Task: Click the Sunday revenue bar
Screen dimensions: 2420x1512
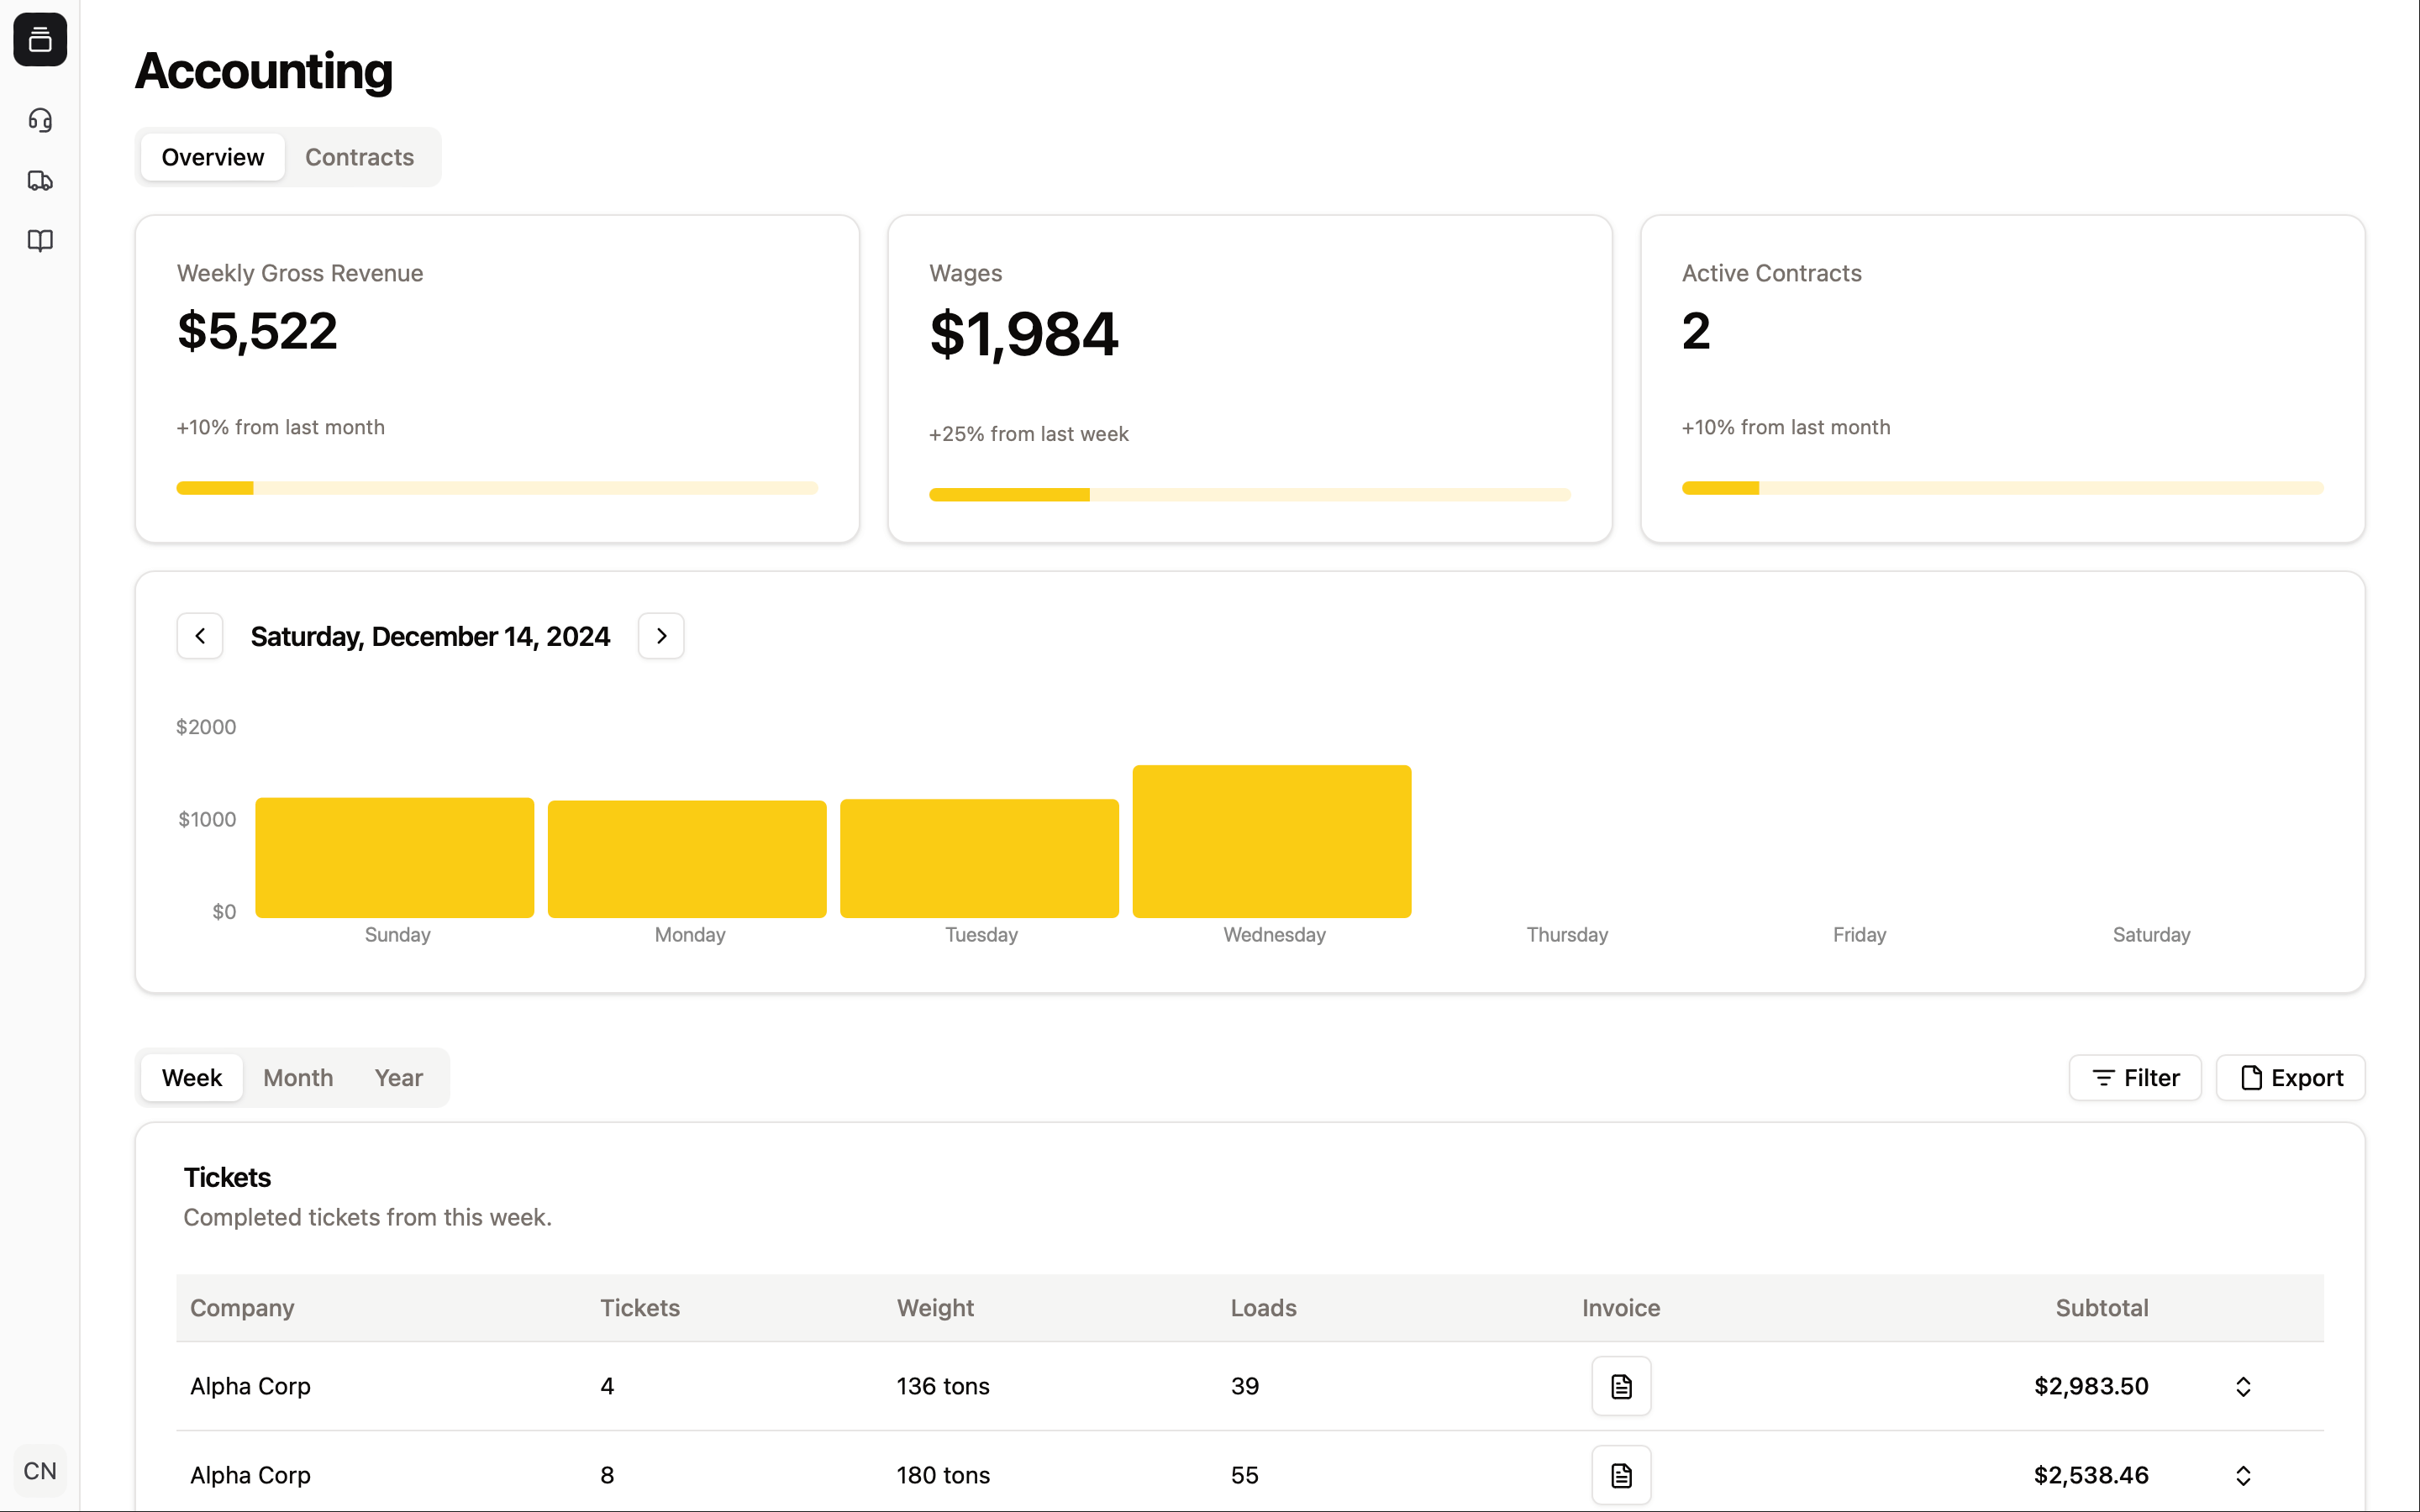Action: 395,858
